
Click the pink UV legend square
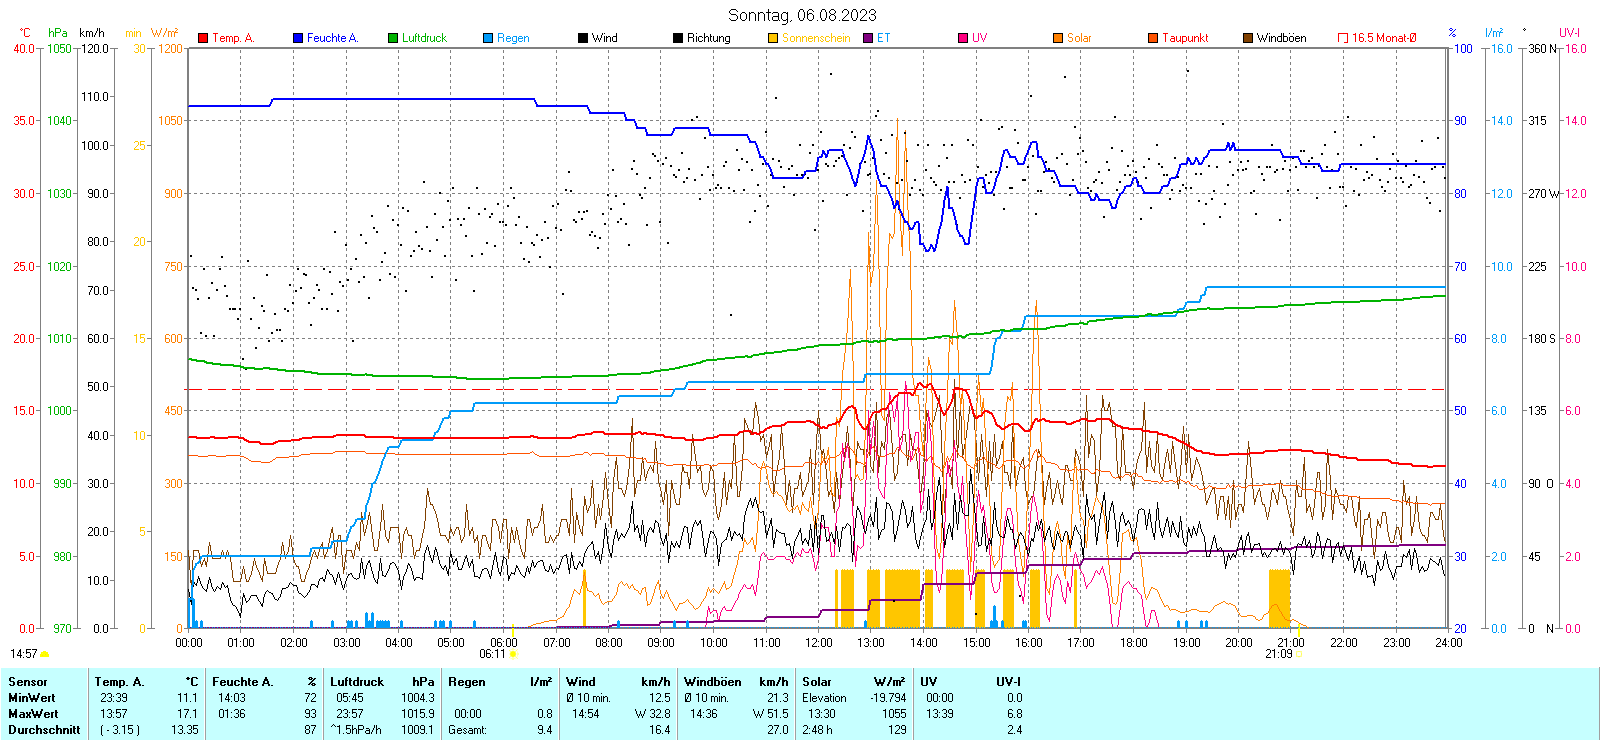(963, 38)
